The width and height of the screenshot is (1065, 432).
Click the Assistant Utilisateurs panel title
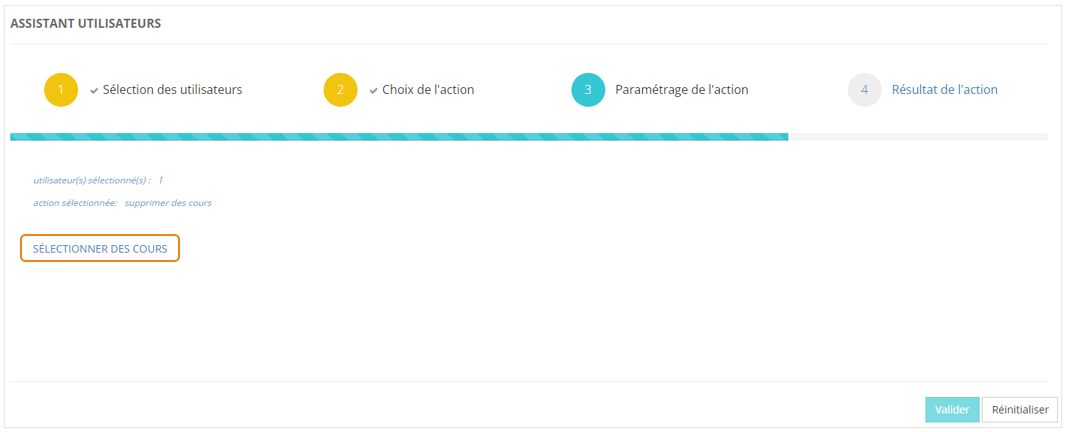coord(86,23)
